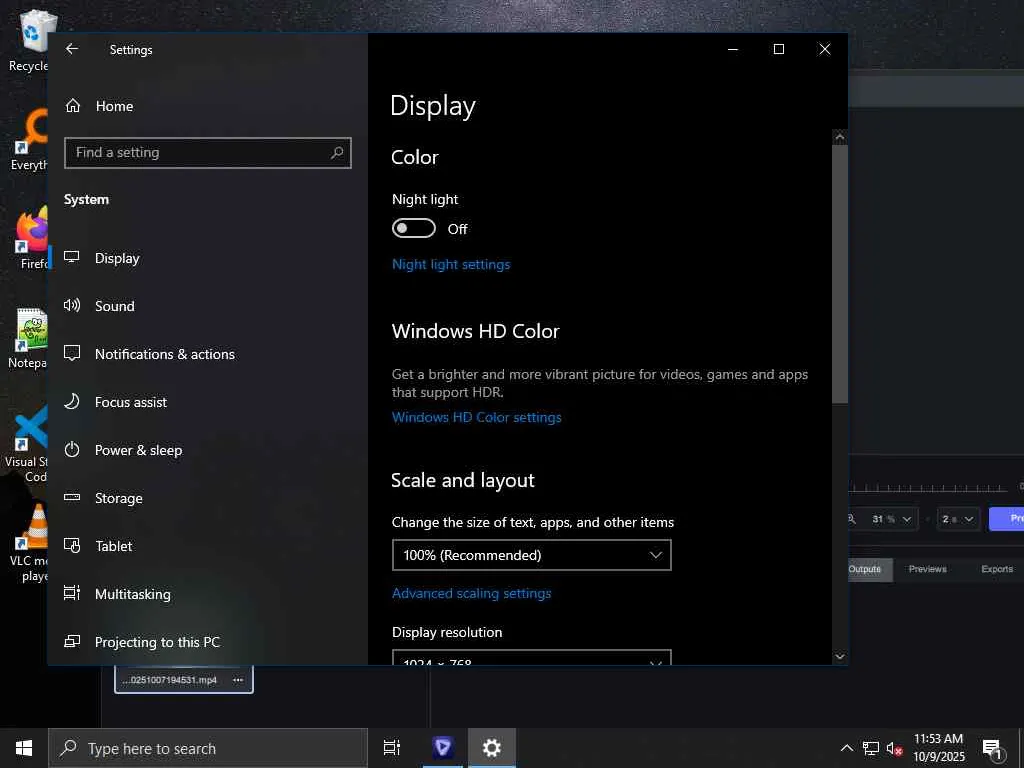Open Settings Home page

99,106
